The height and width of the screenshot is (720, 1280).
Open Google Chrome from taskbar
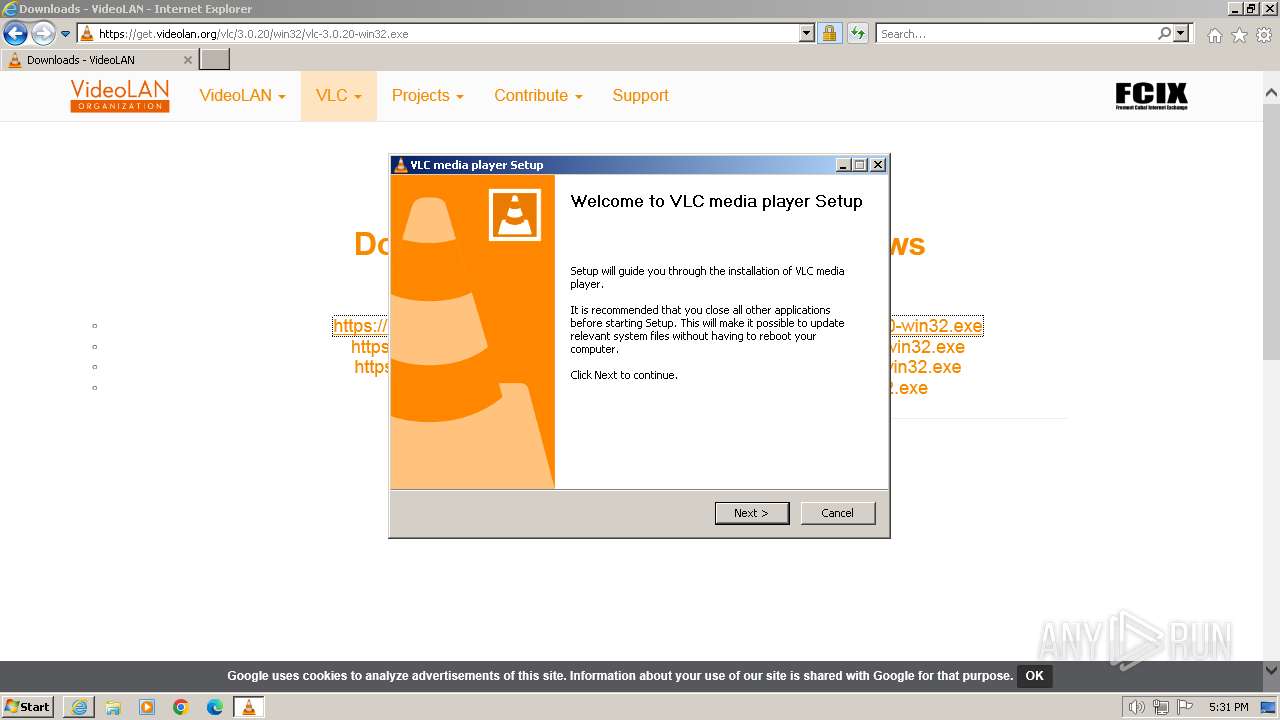coord(181,707)
